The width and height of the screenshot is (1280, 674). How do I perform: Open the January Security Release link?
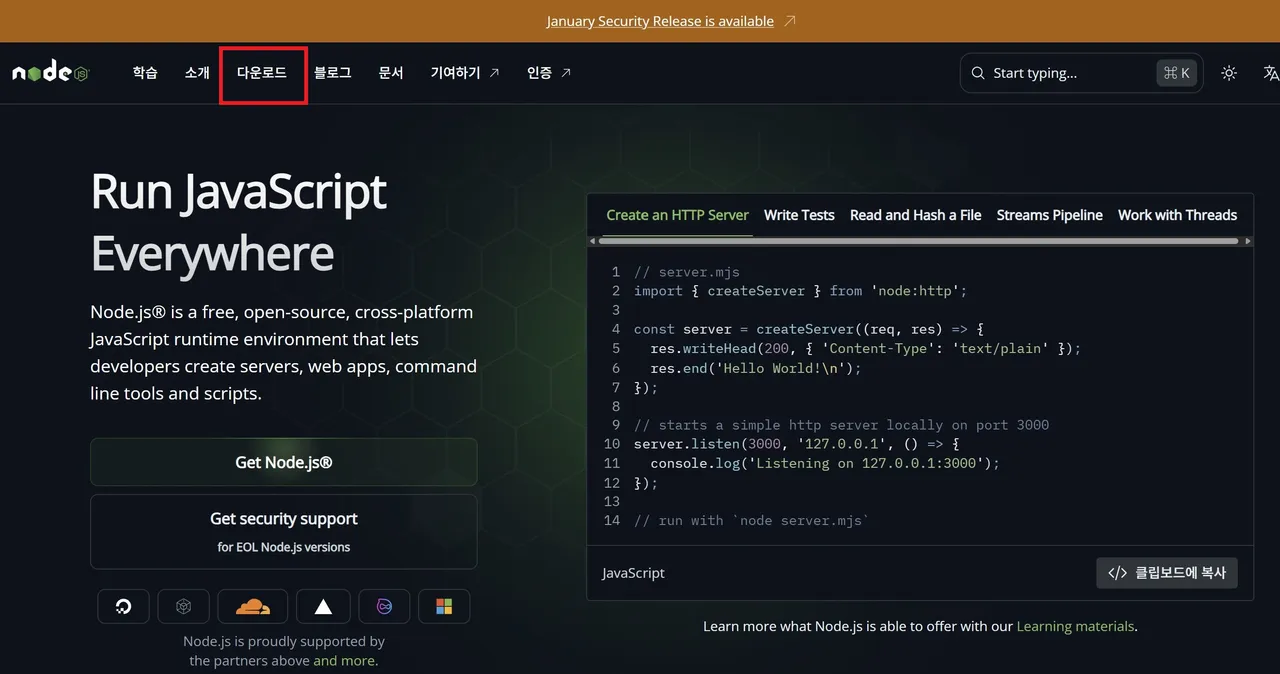659,20
